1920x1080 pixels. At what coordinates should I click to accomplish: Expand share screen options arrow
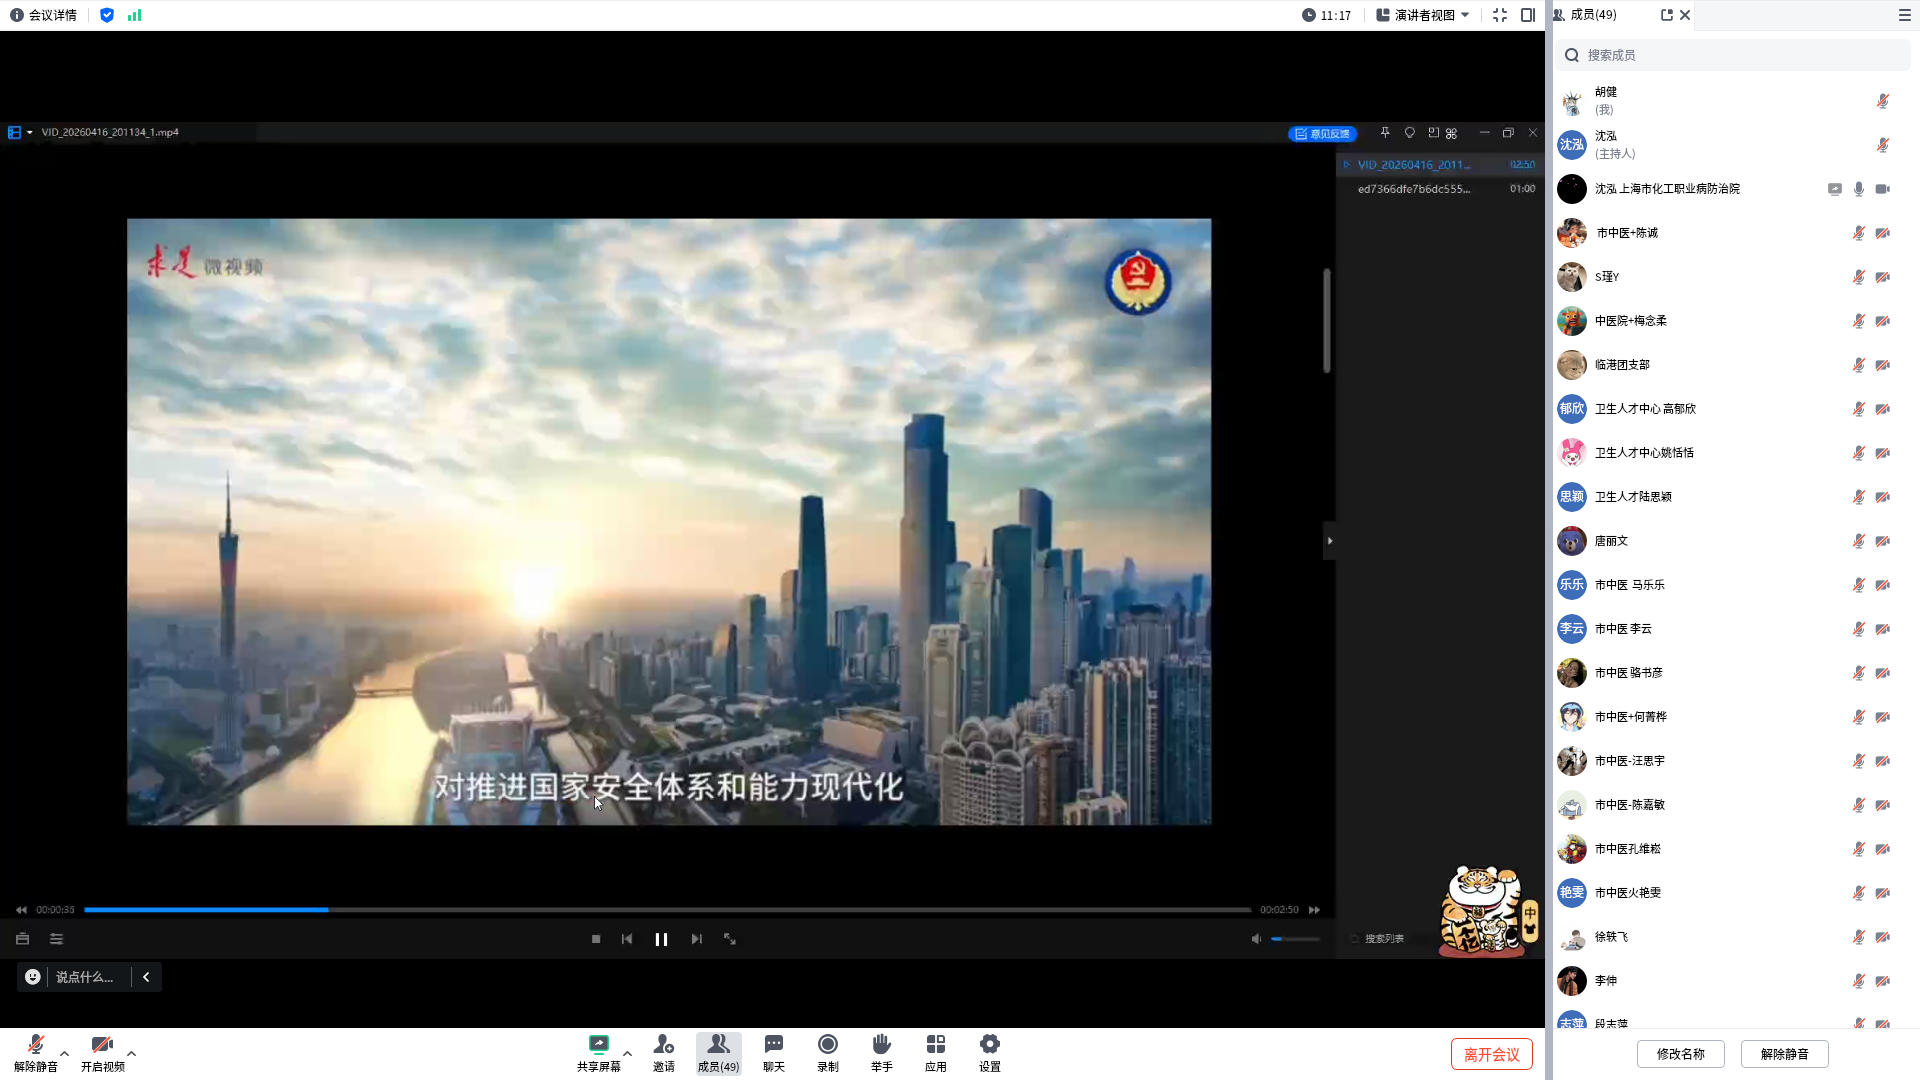coord(627,1053)
